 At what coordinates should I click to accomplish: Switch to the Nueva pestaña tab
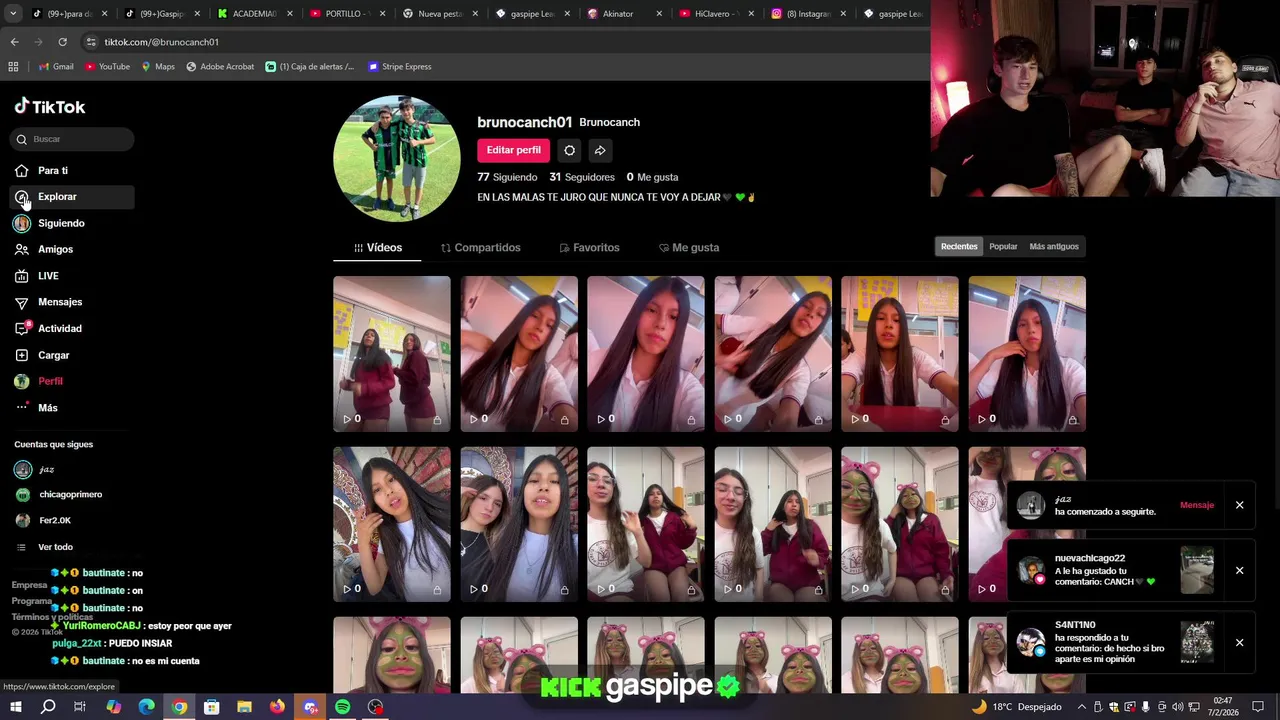[x=437, y=14]
